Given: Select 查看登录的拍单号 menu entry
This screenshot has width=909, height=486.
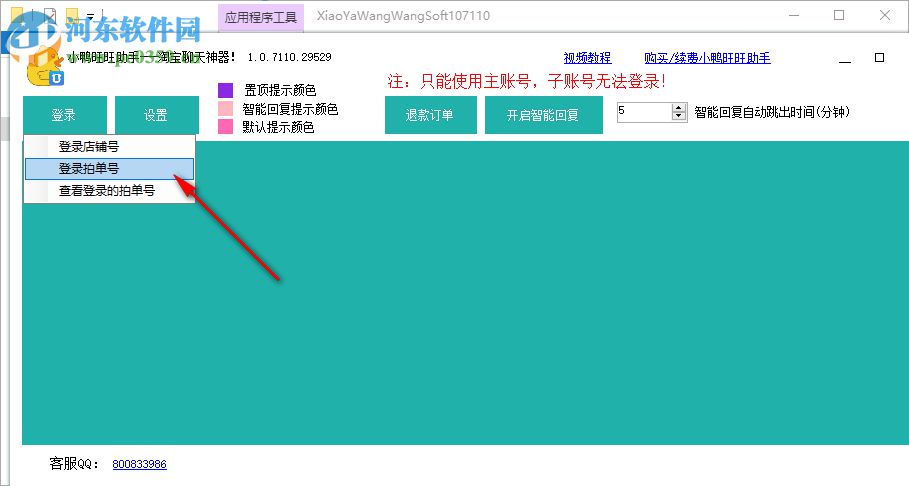Looking at the screenshot, I should pos(109,191).
